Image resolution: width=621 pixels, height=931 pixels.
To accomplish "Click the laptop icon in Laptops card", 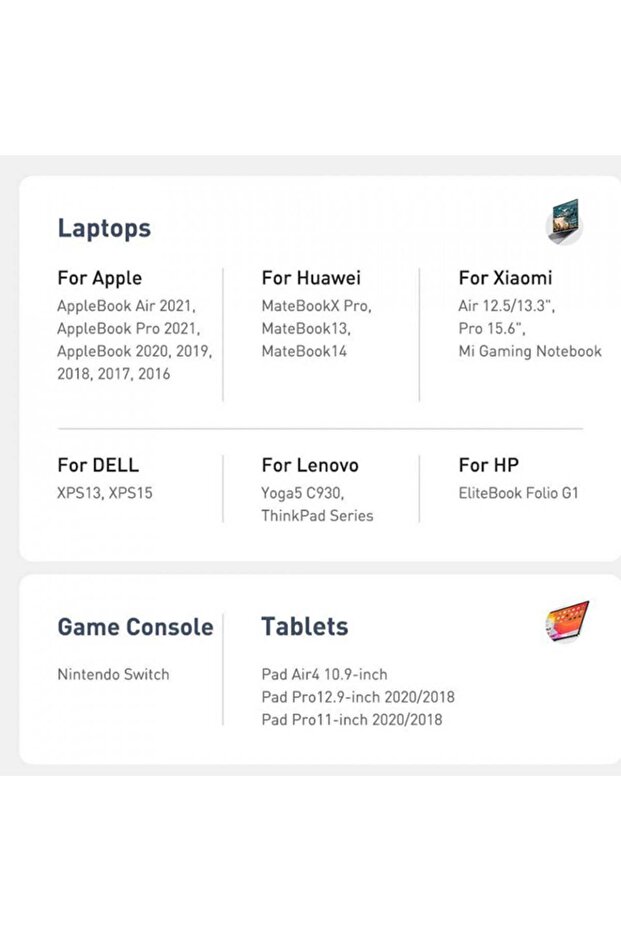I will tap(565, 223).
